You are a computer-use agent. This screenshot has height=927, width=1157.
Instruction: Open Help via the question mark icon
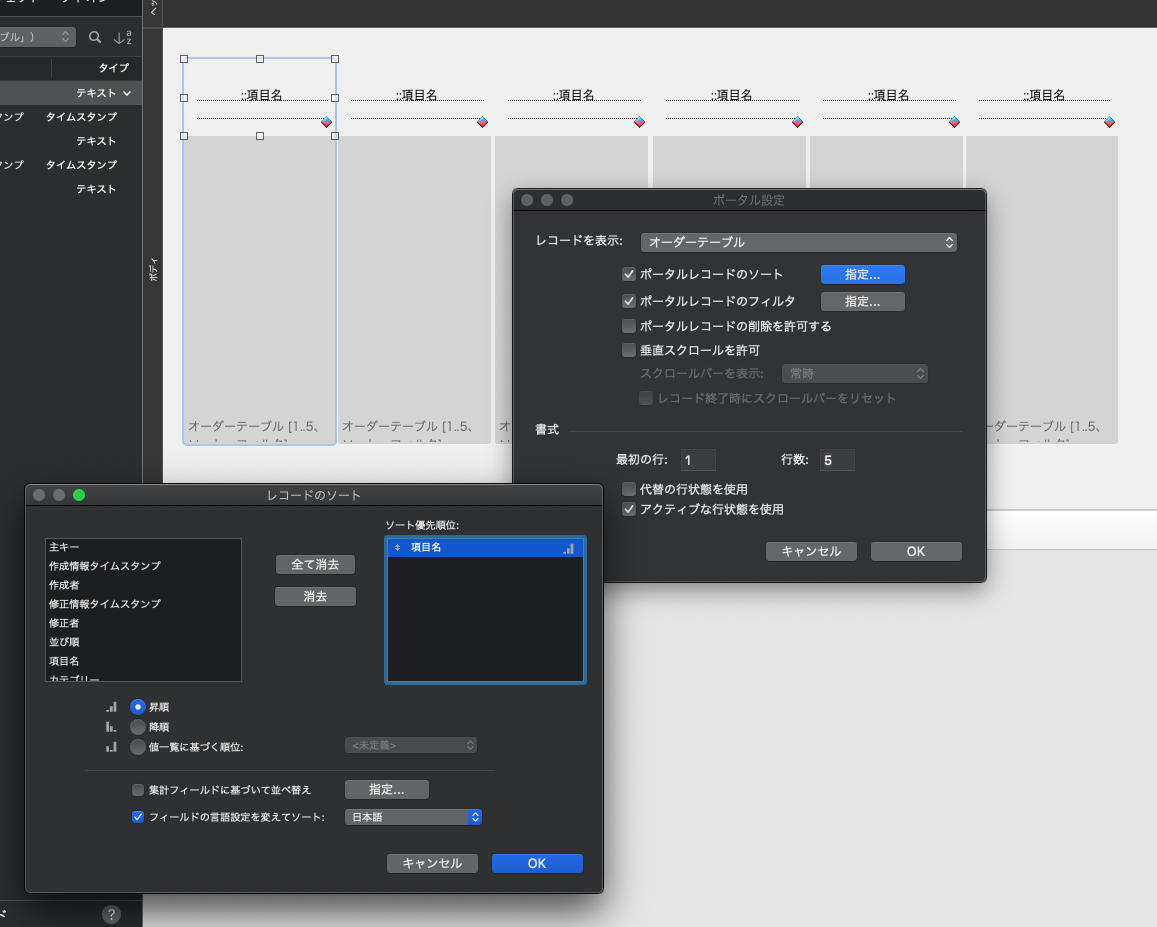[x=110, y=913]
